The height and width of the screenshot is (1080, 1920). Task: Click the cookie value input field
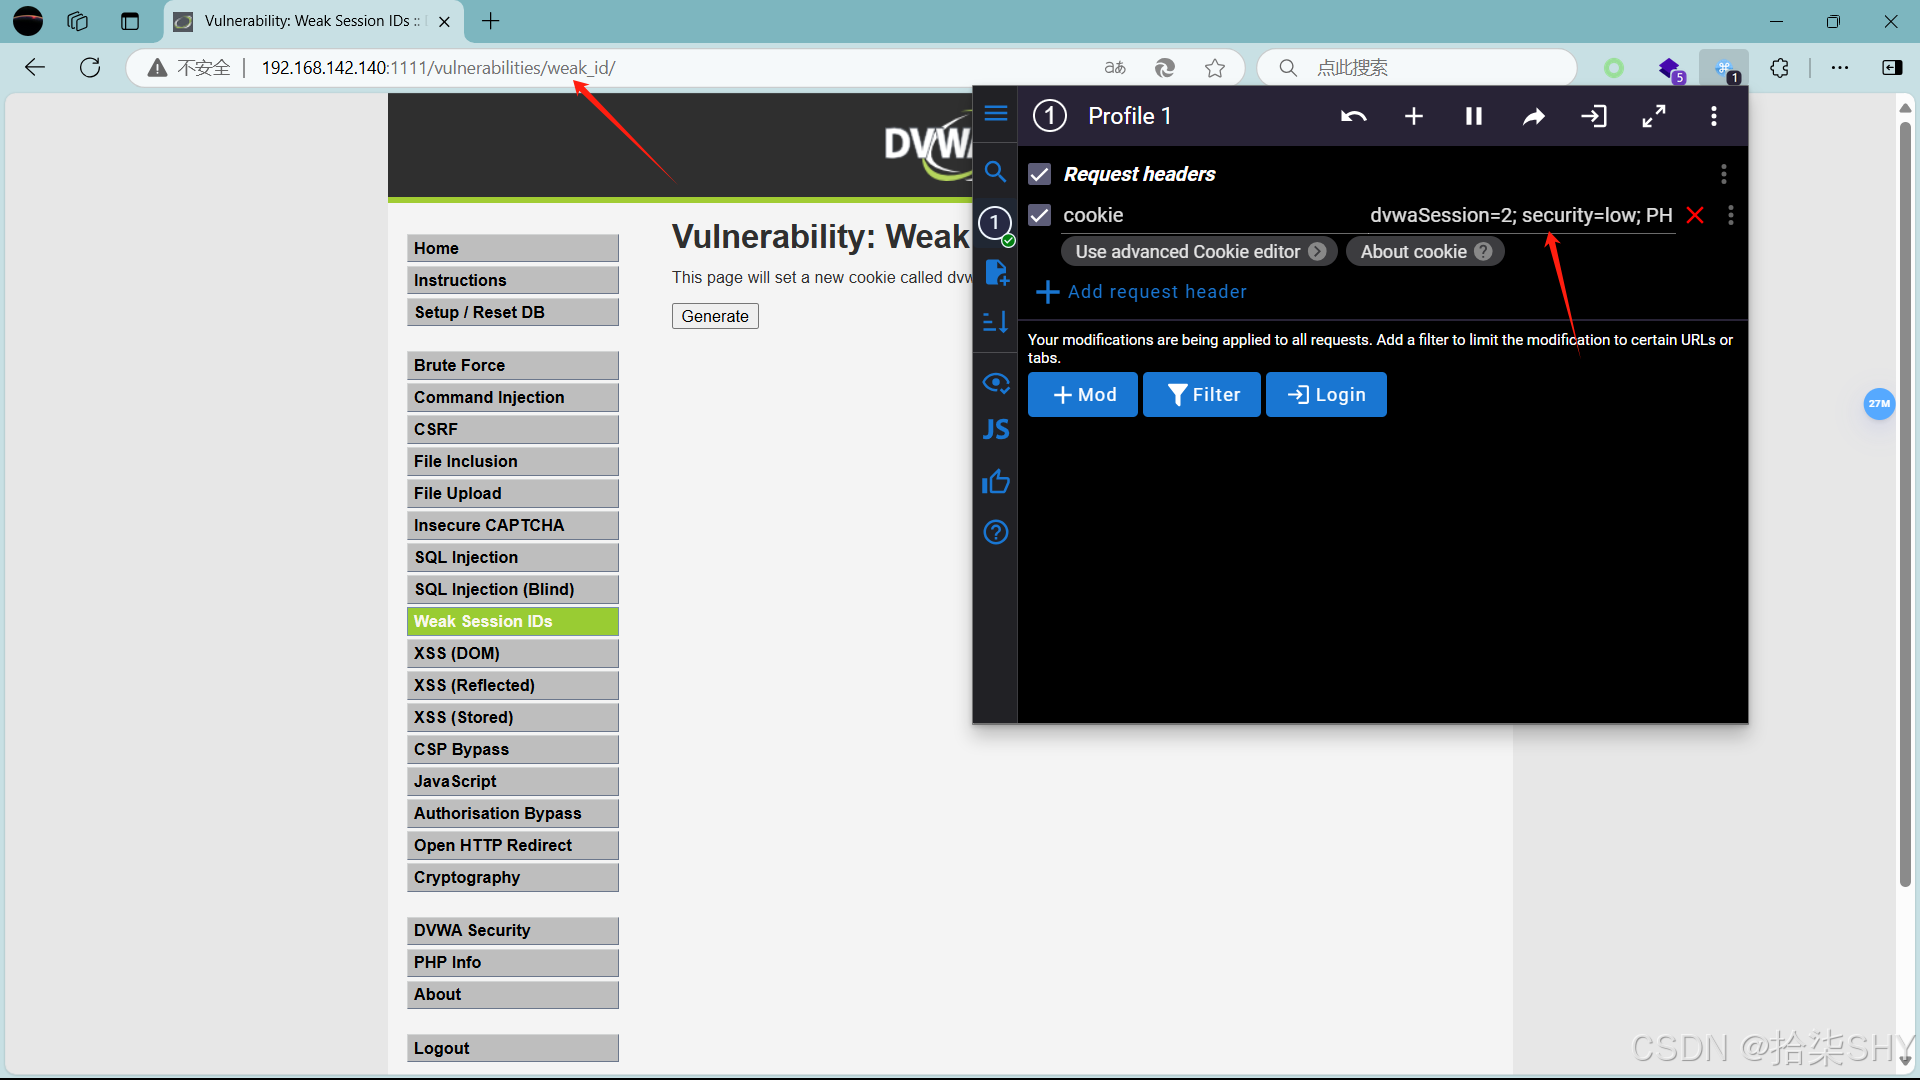tap(1520, 215)
